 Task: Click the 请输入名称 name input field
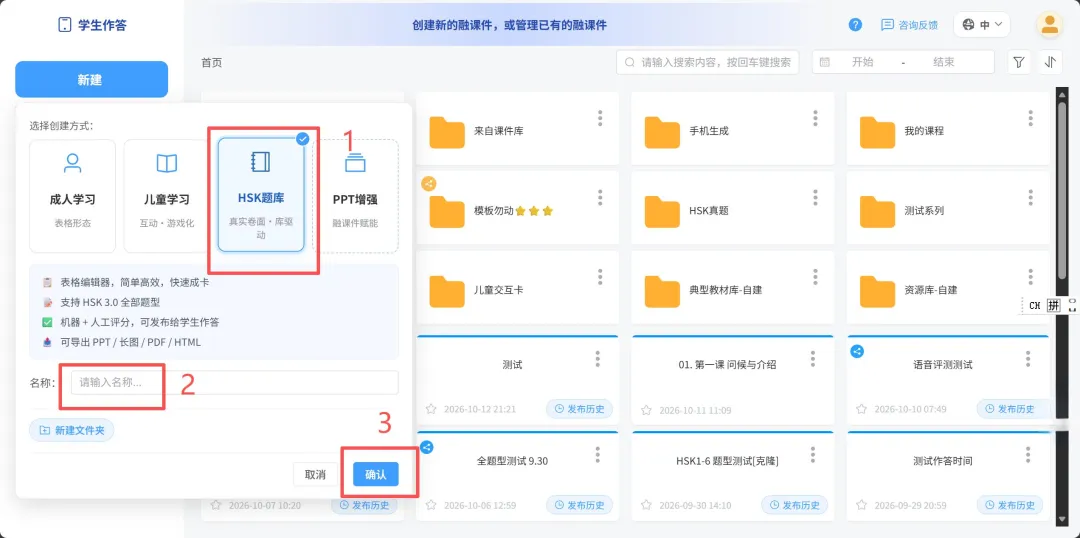pyautogui.click(x=234, y=382)
